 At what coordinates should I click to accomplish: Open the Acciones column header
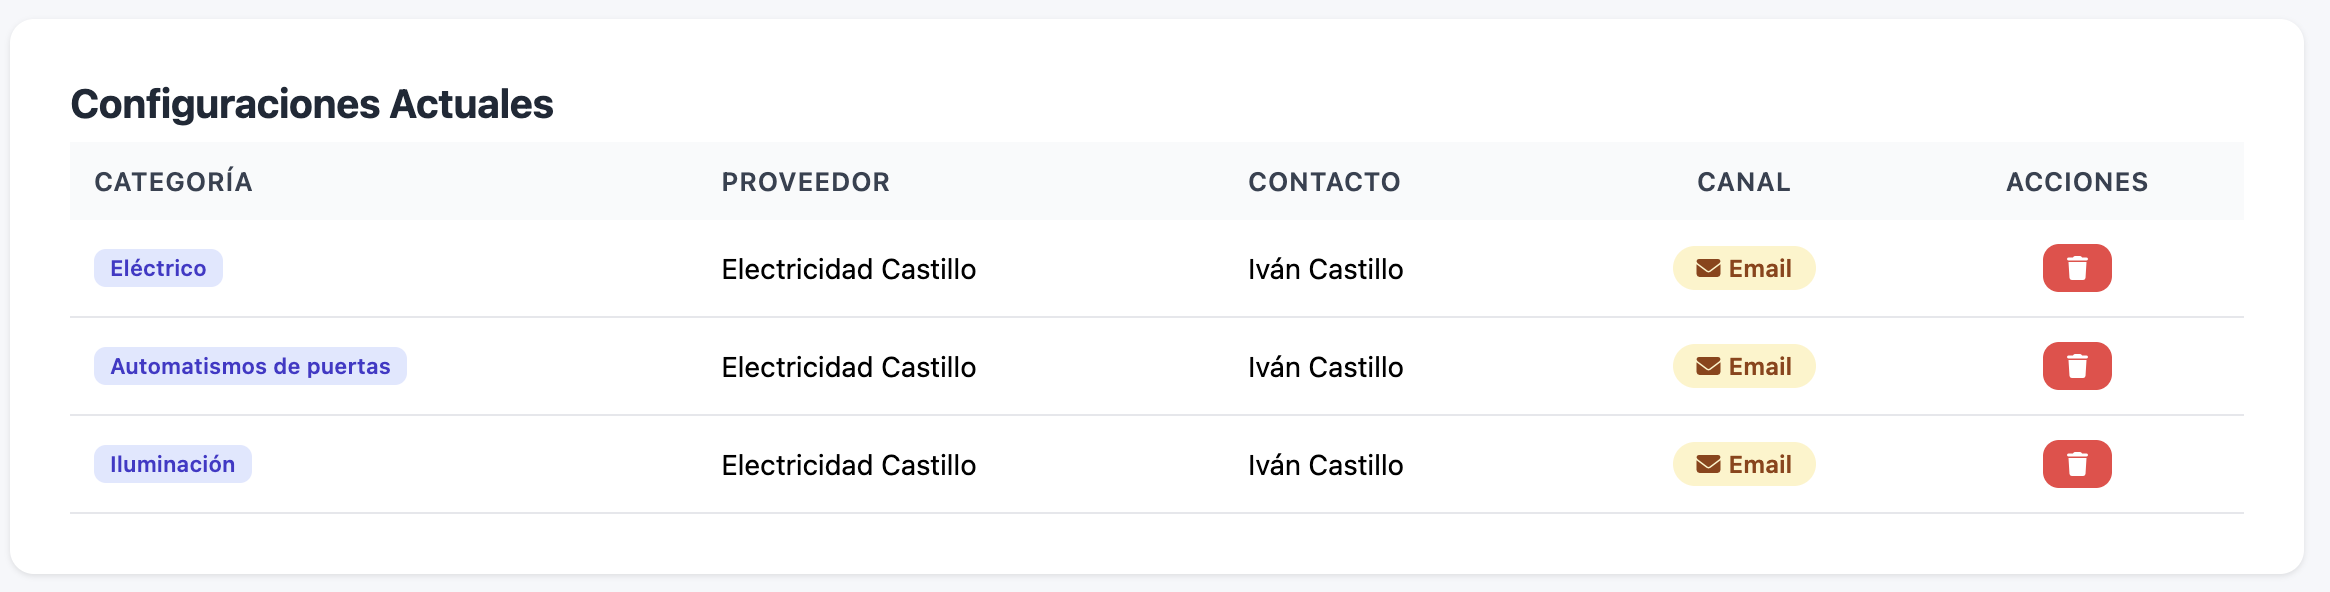[x=2075, y=182]
